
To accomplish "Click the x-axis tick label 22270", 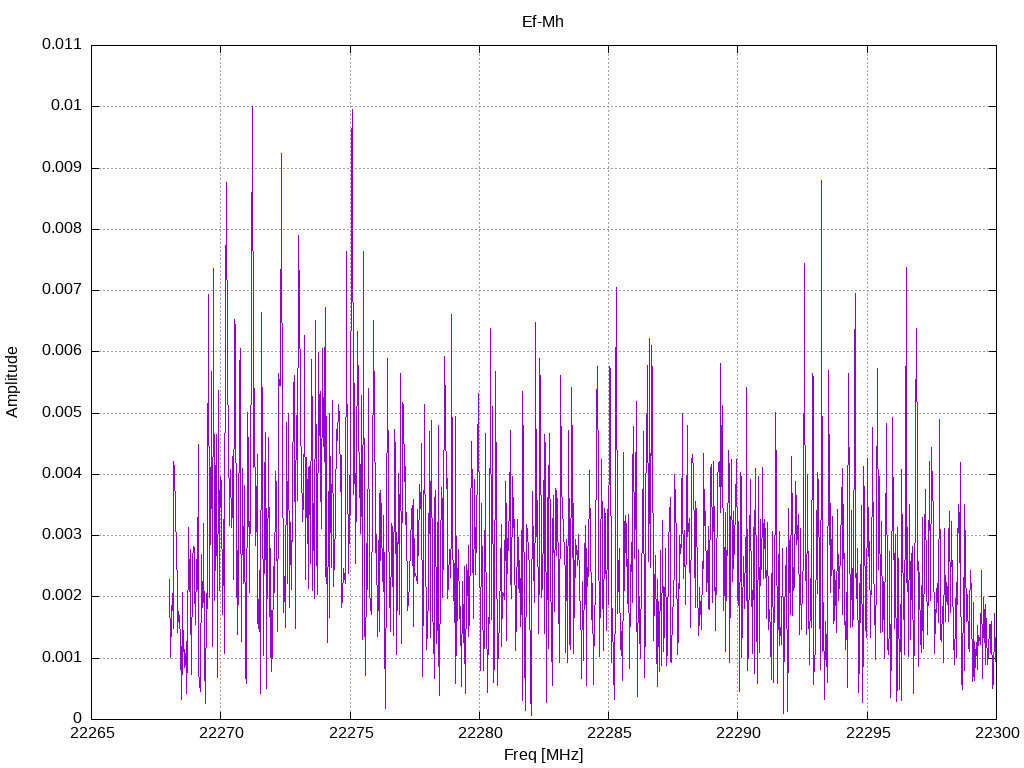I will point(221,733).
